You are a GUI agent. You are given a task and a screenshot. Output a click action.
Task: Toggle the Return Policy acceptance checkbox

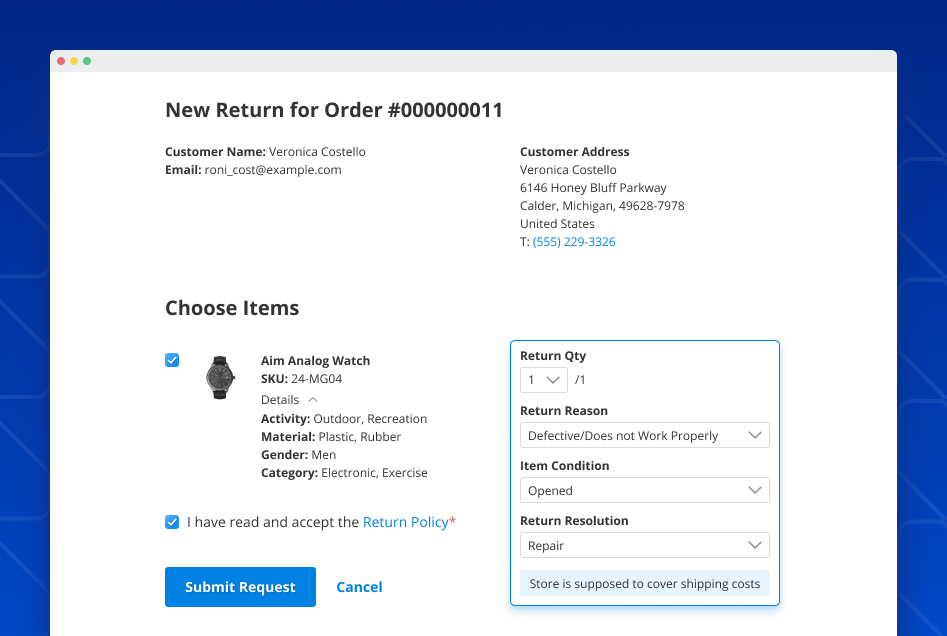point(172,522)
